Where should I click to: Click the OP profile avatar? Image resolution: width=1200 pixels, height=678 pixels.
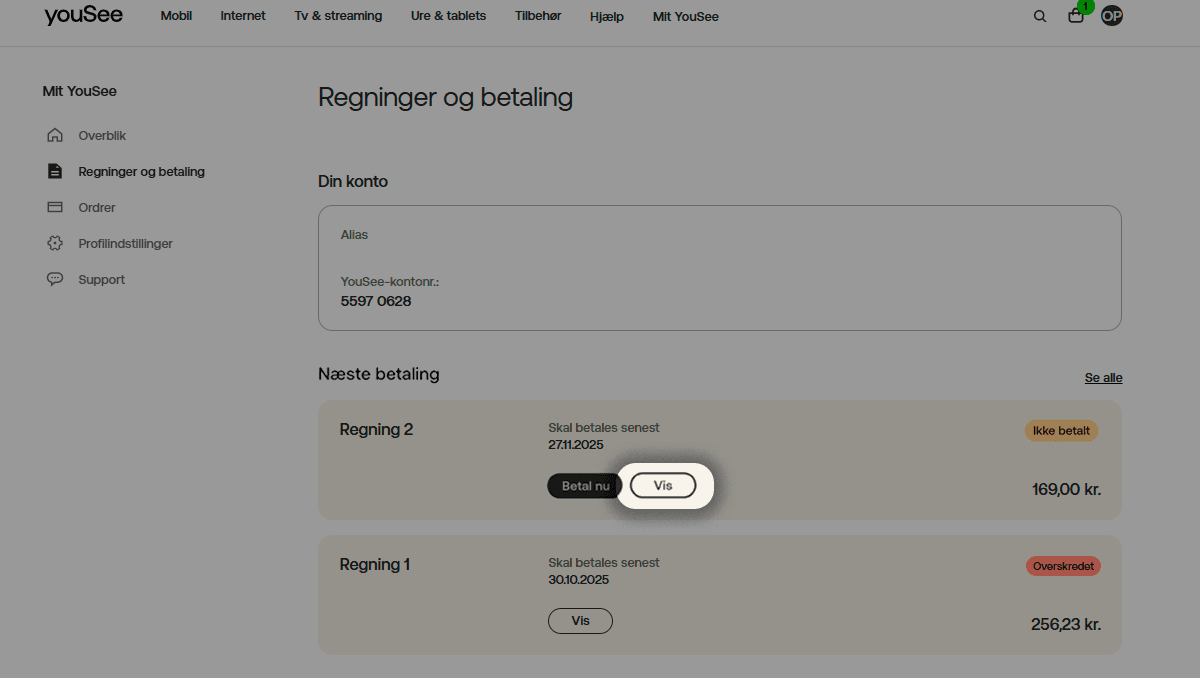pyautogui.click(x=1111, y=16)
